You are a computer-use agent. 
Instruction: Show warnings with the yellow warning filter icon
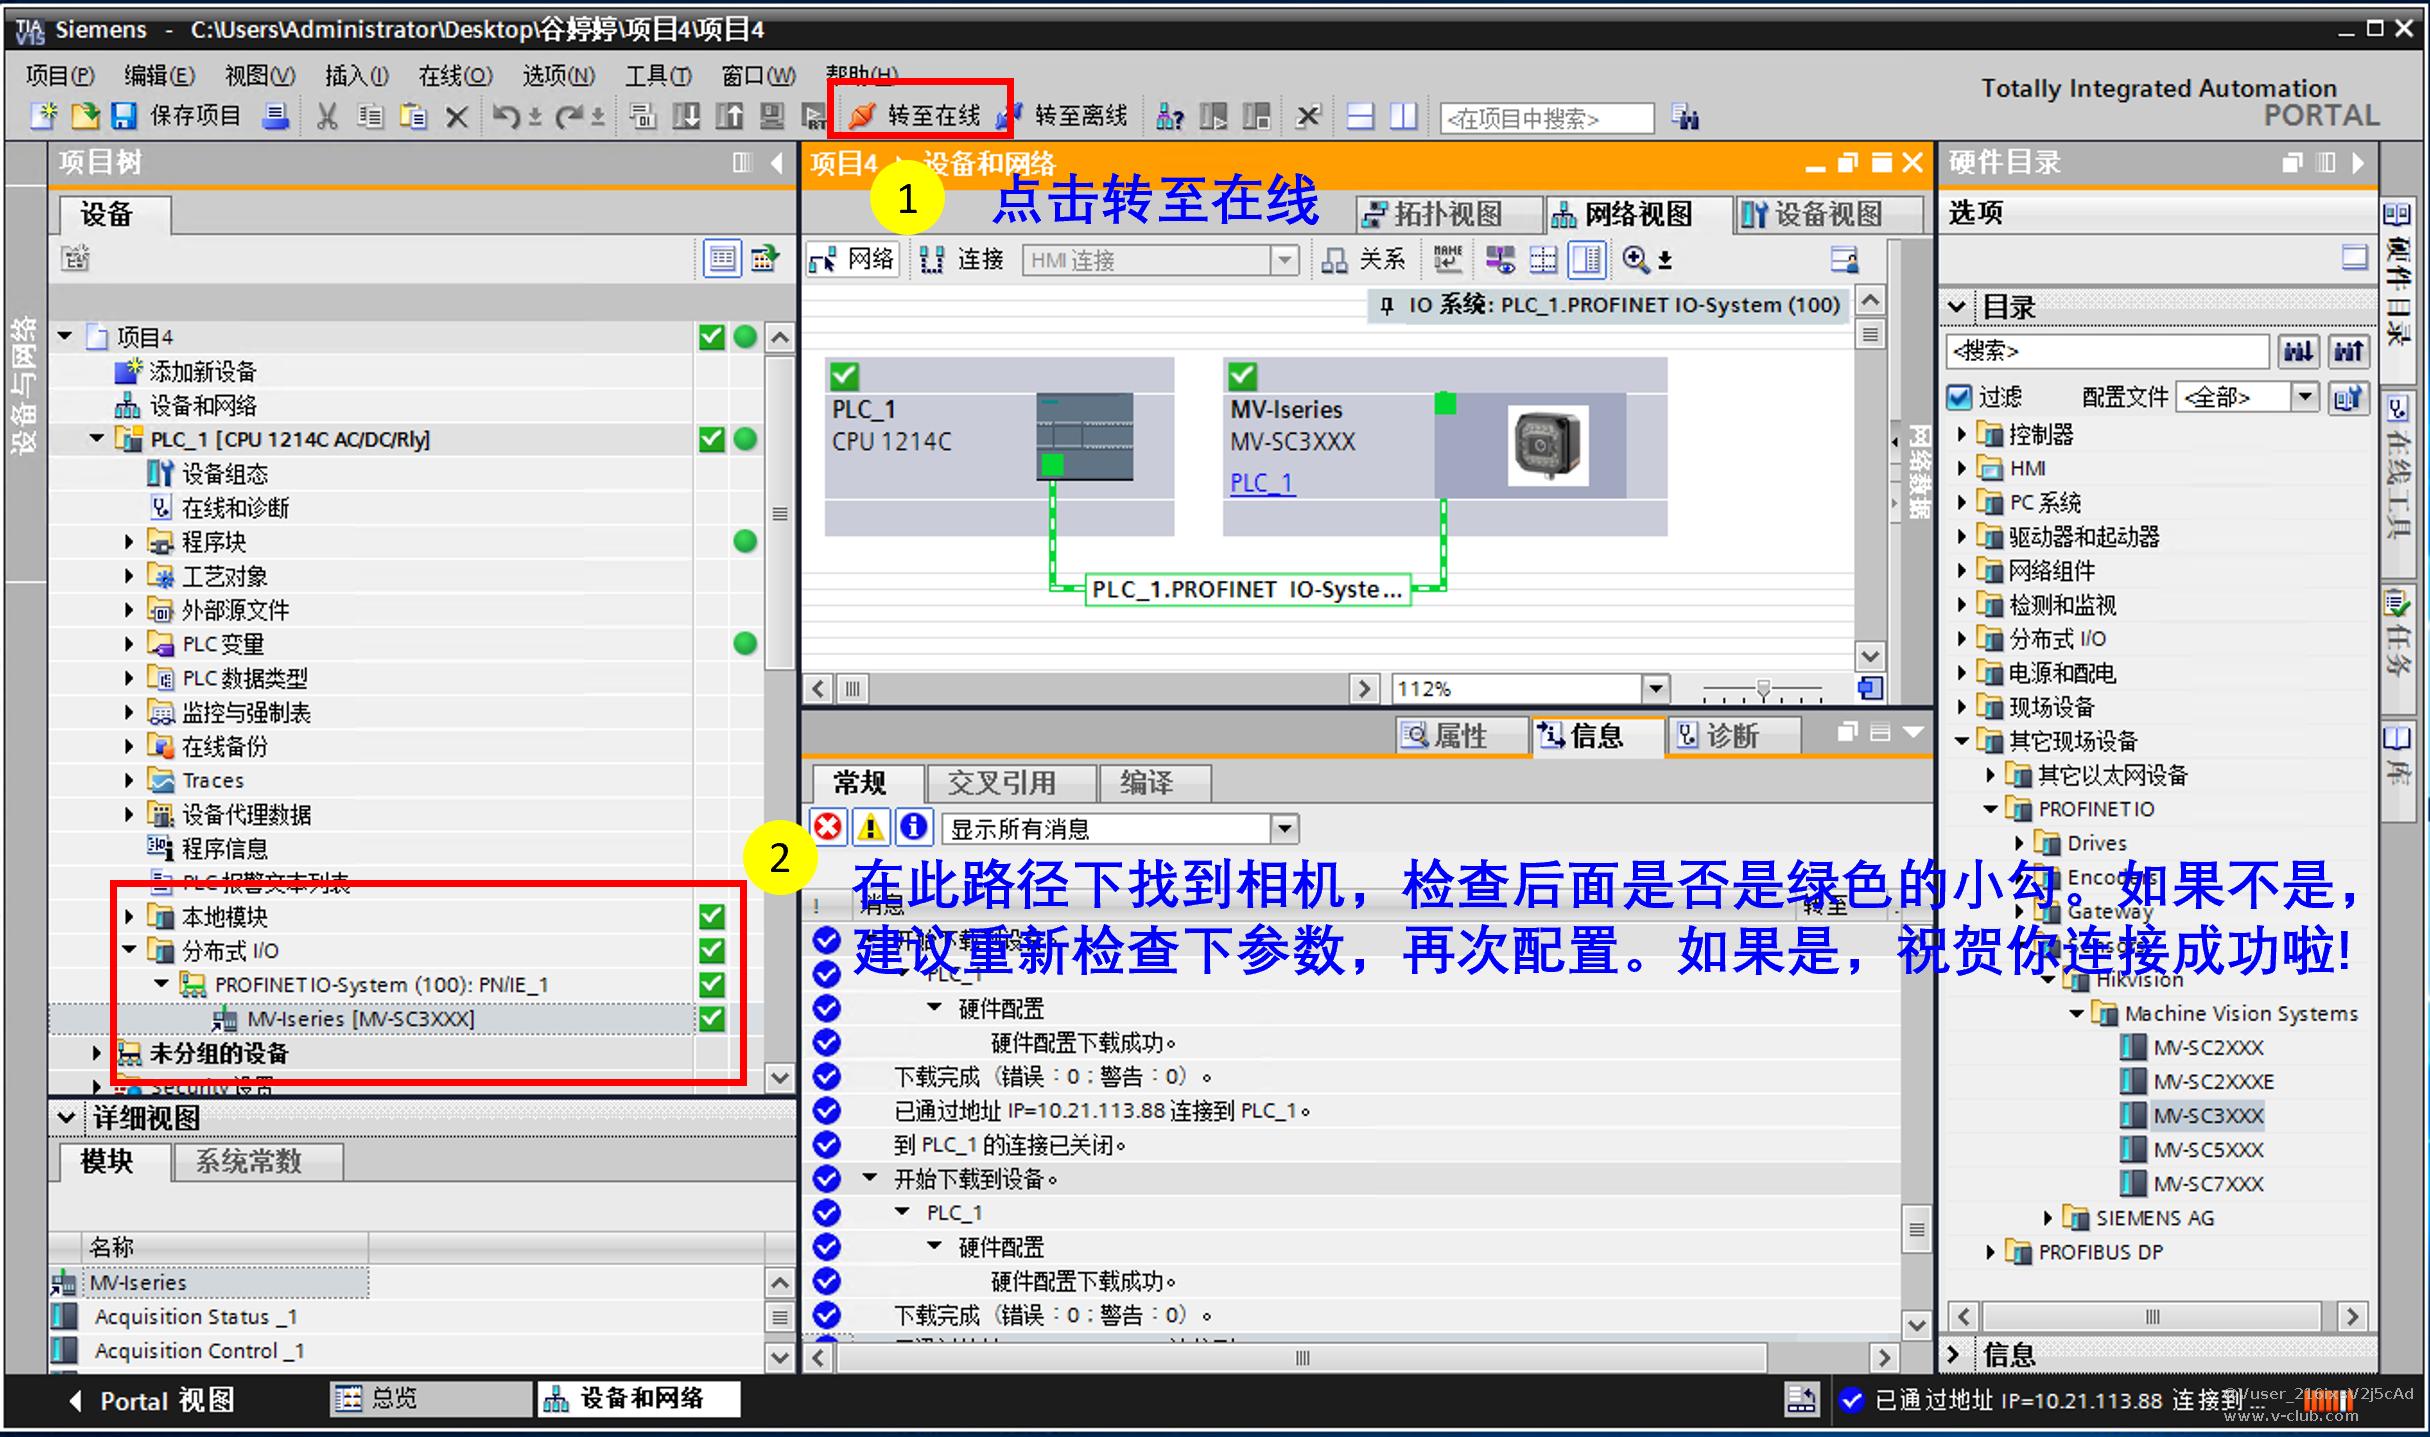[871, 827]
